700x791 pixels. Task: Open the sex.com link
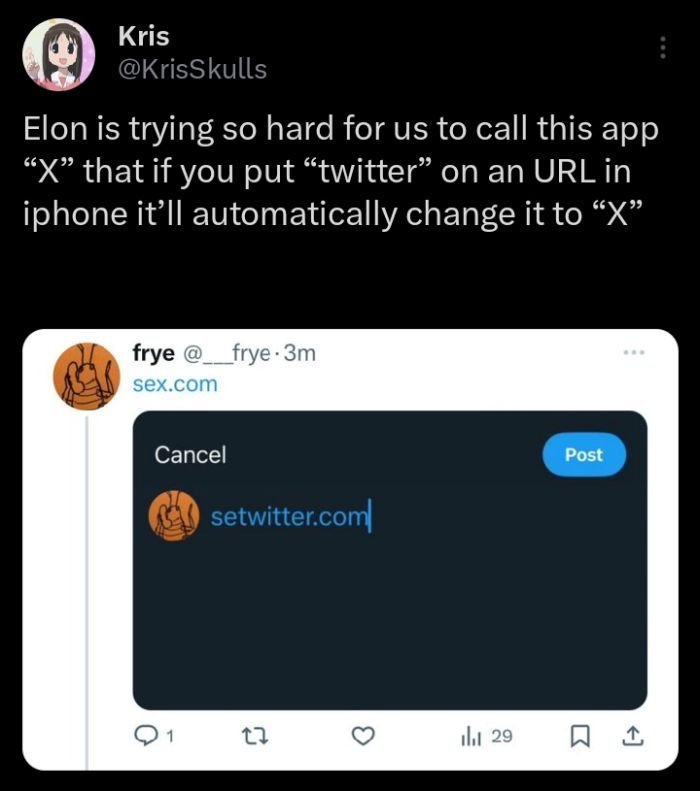[x=174, y=383]
